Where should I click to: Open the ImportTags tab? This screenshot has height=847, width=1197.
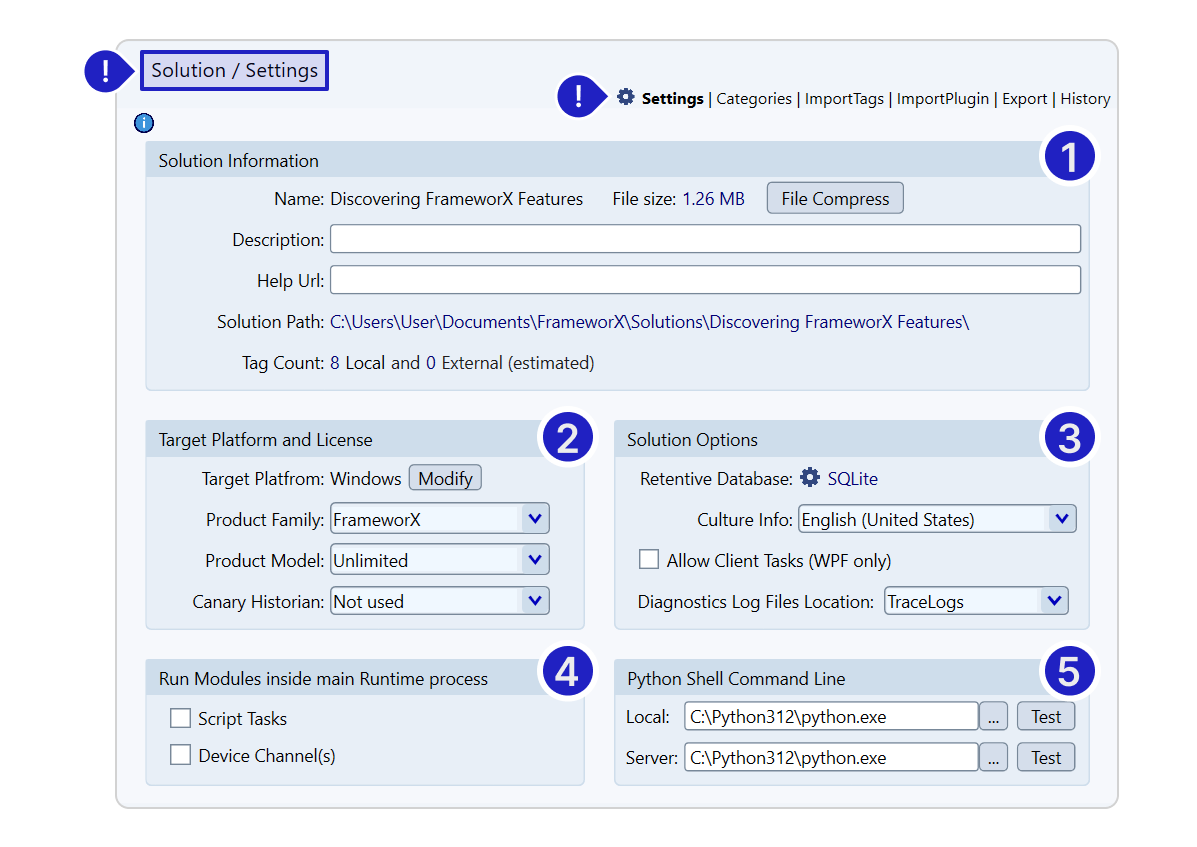point(844,99)
